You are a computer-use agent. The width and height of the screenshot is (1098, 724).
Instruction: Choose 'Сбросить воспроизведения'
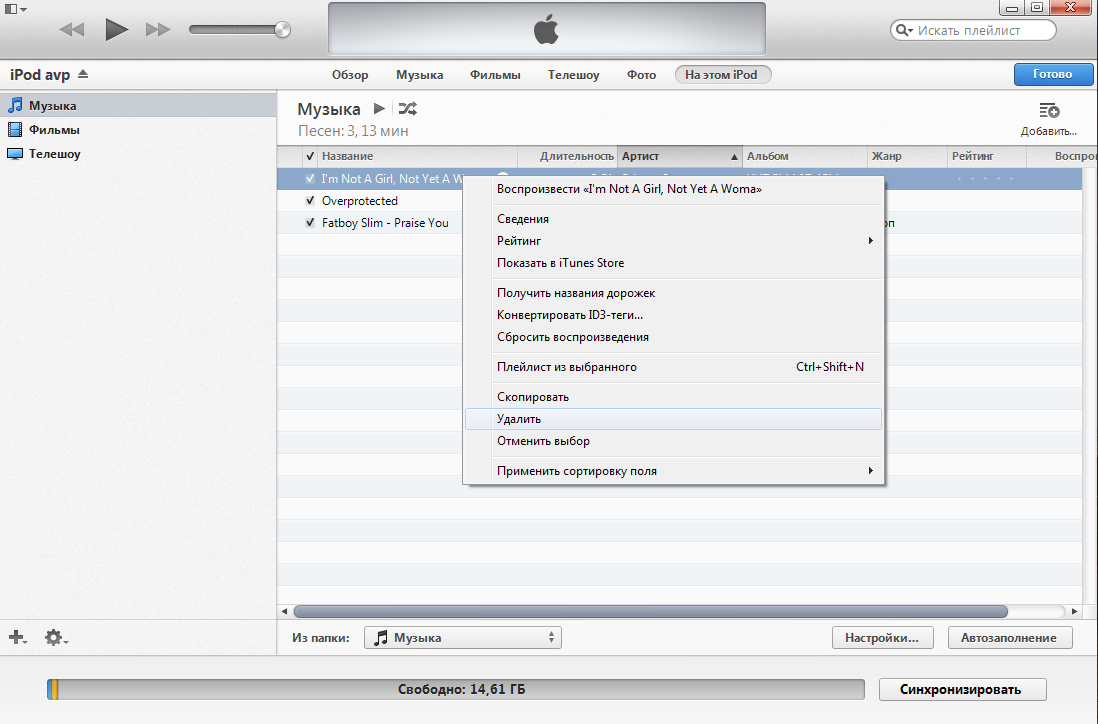click(673, 337)
